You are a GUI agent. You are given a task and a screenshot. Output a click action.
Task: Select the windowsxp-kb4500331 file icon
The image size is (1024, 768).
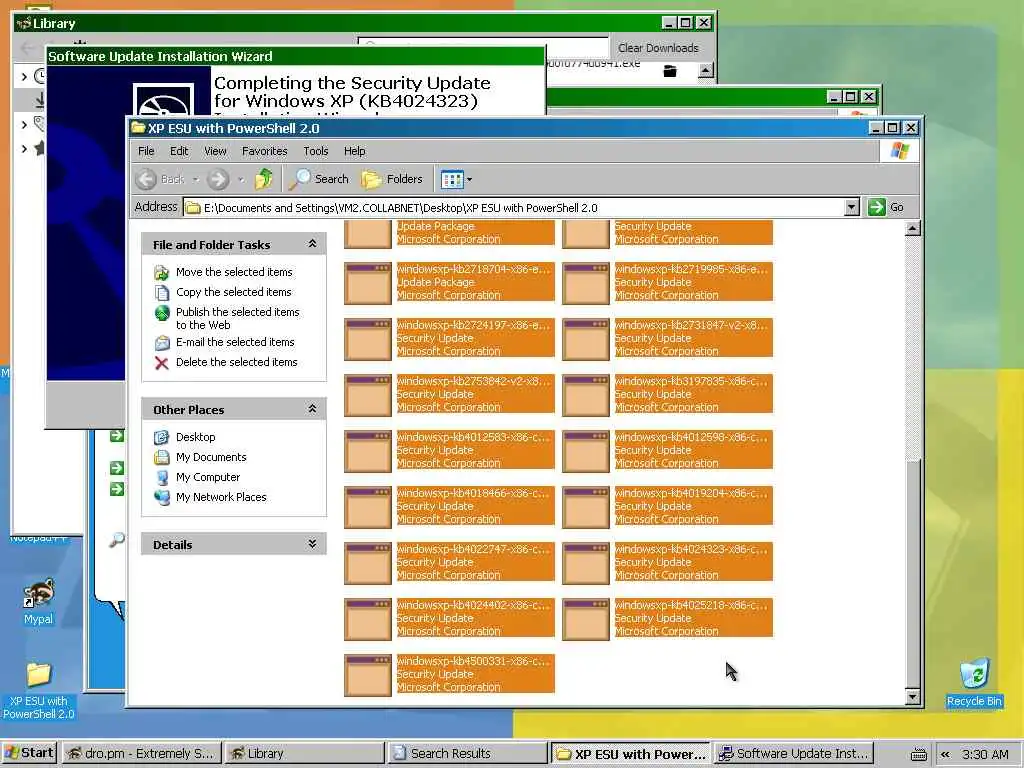click(x=368, y=676)
